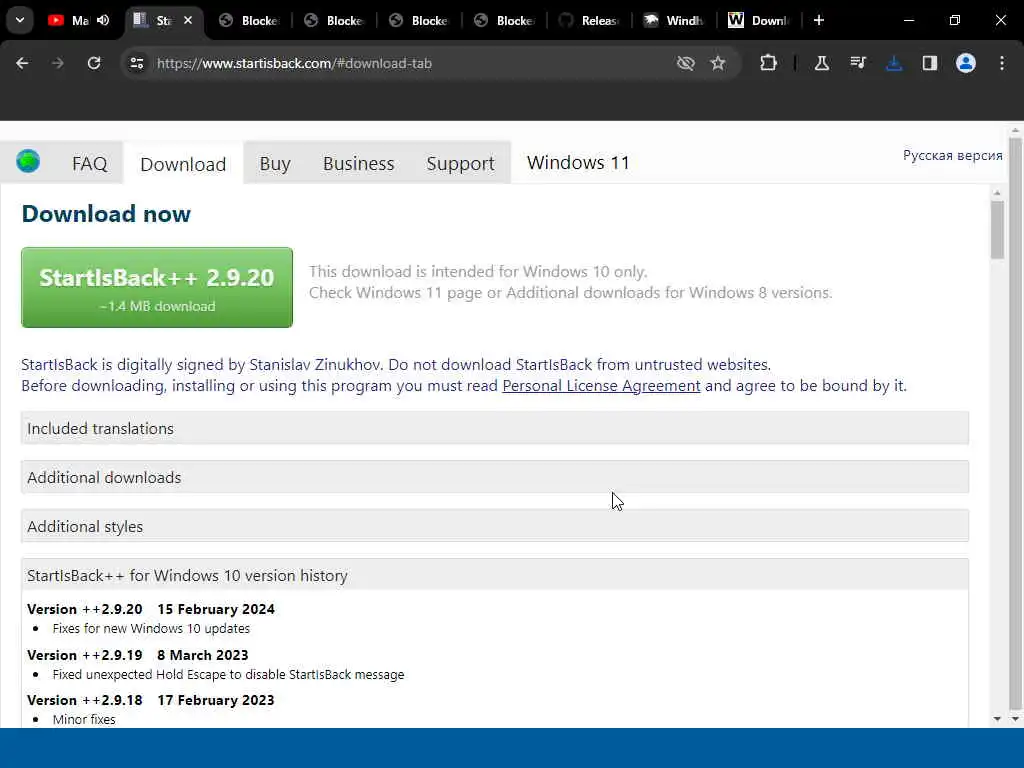This screenshot has width=1024, height=768.
Task: Open the Support page tab
Action: 460,163
